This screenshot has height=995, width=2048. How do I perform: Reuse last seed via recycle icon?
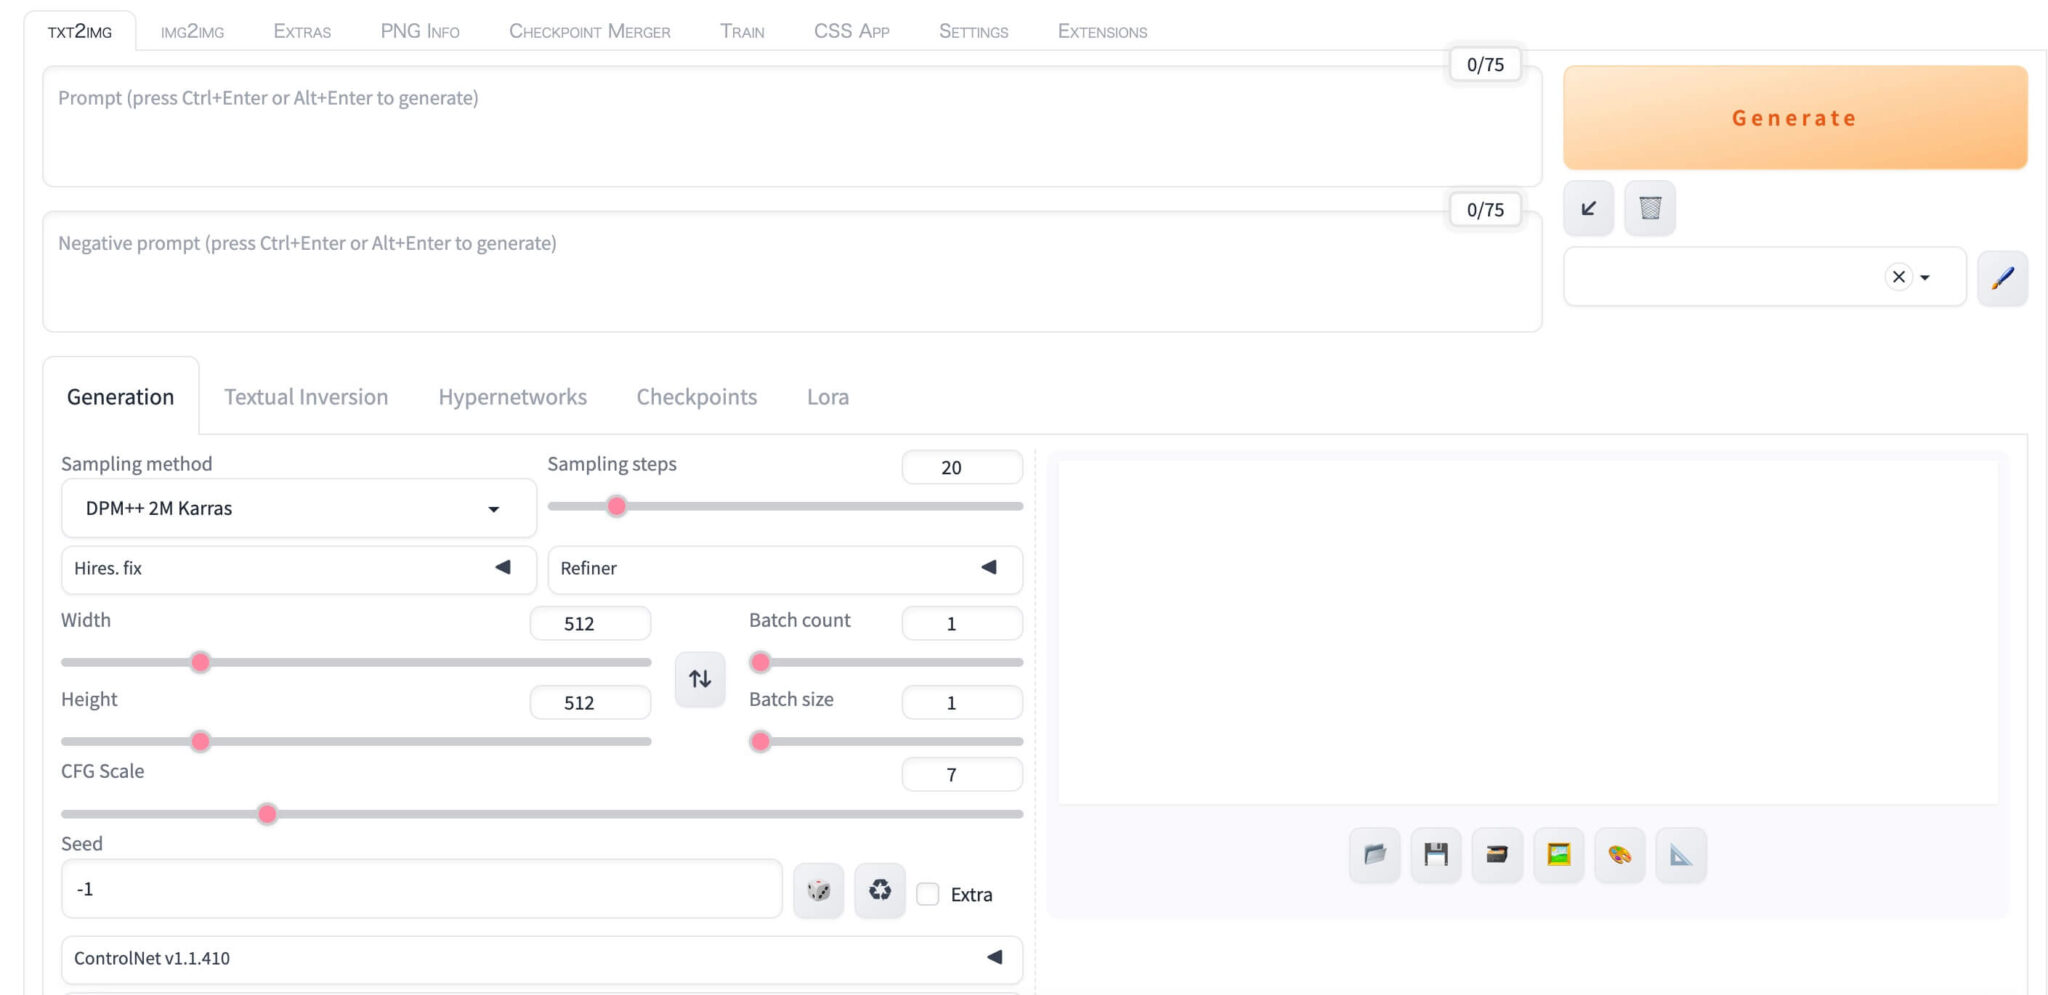tap(879, 890)
